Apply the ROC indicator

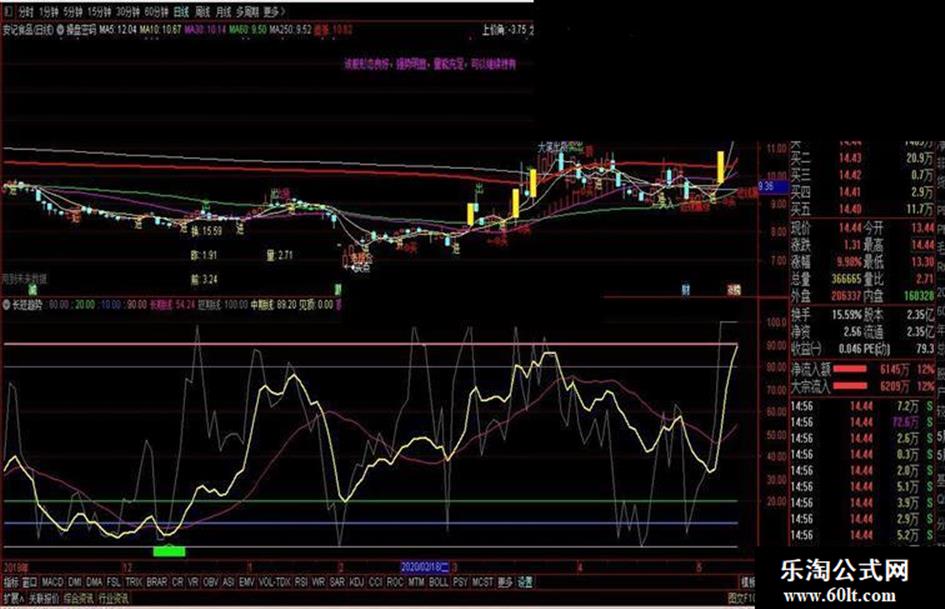(395, 582)
